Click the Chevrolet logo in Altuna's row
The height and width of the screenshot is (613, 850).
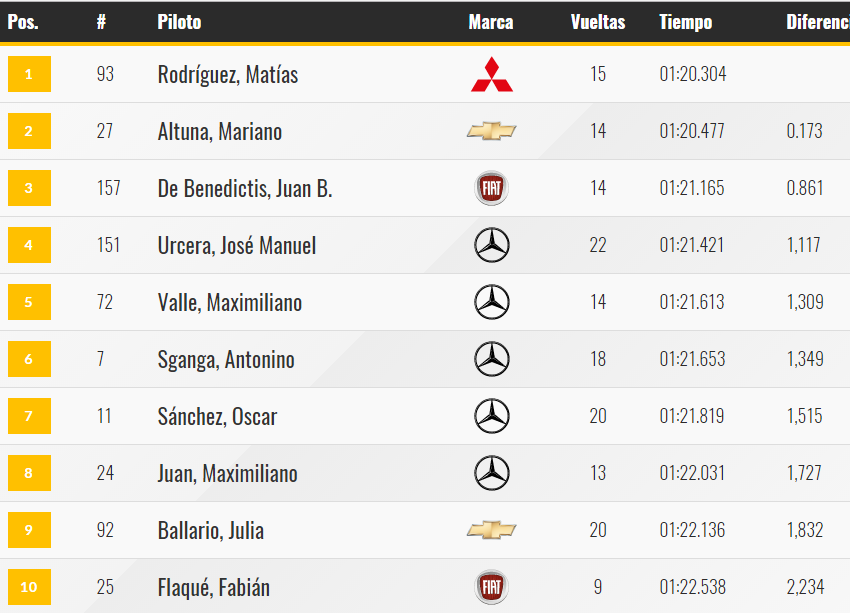(x=492, y=131)
